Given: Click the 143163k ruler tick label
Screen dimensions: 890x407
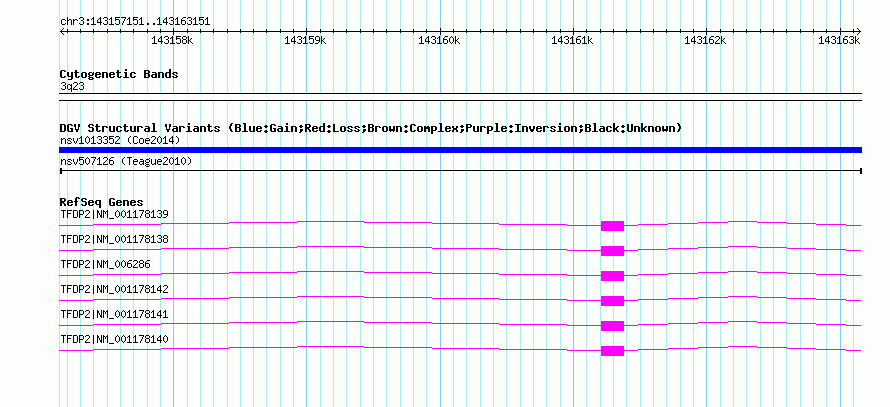Looking at the screenshot, I should click(x=839, y=40).
